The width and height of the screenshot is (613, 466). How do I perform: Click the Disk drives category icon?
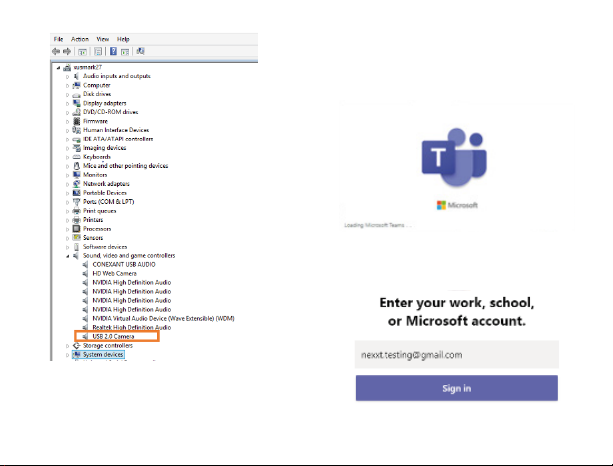[77, 94]
